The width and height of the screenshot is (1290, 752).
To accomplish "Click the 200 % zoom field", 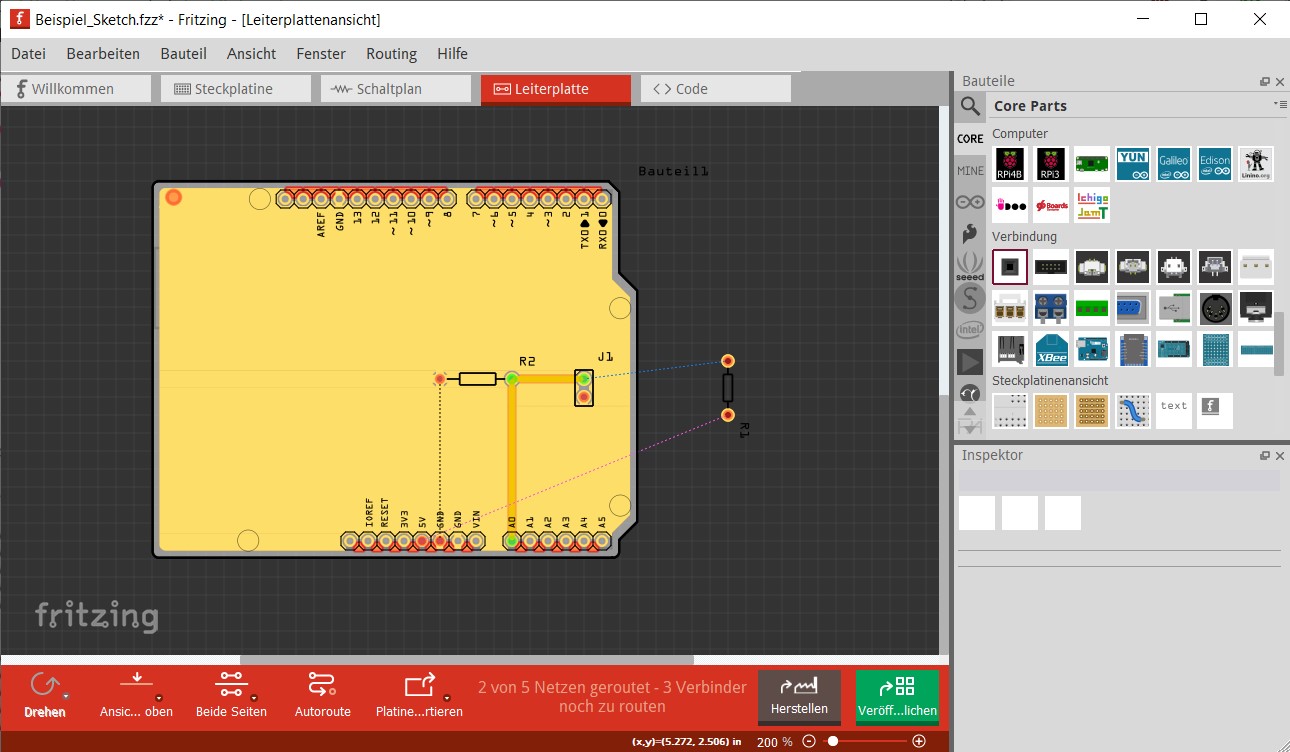I will (x=774, y=742).
